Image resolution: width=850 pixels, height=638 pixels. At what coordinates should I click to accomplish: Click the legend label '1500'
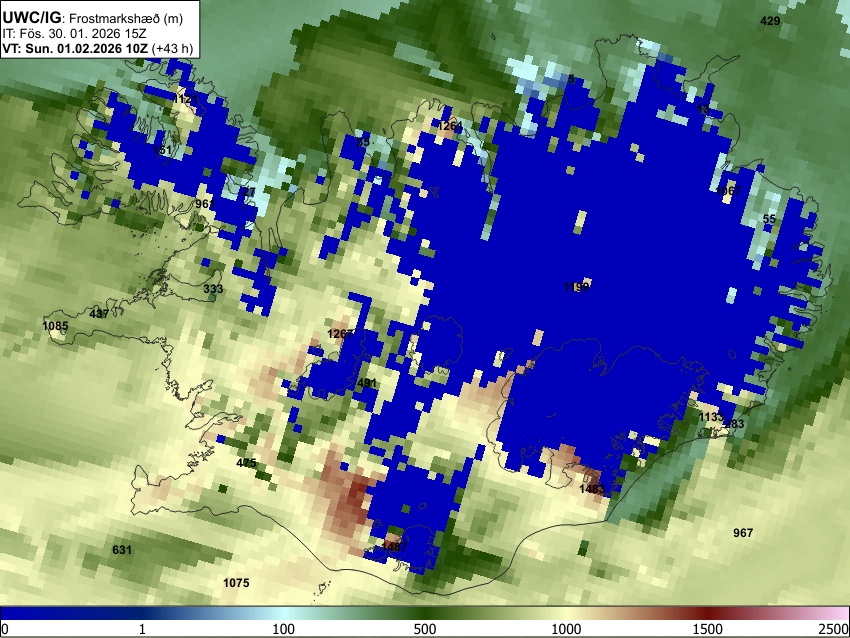pyautogui.click(x=708, y=629)
